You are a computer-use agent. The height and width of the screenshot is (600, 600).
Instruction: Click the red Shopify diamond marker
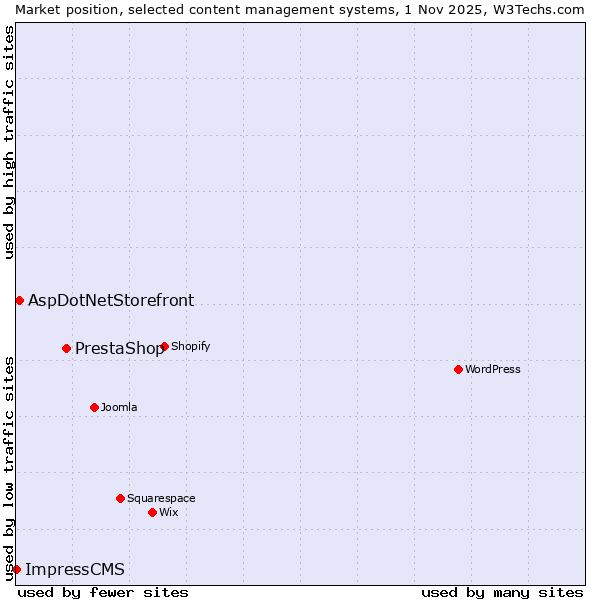click(x=164, y=347)
